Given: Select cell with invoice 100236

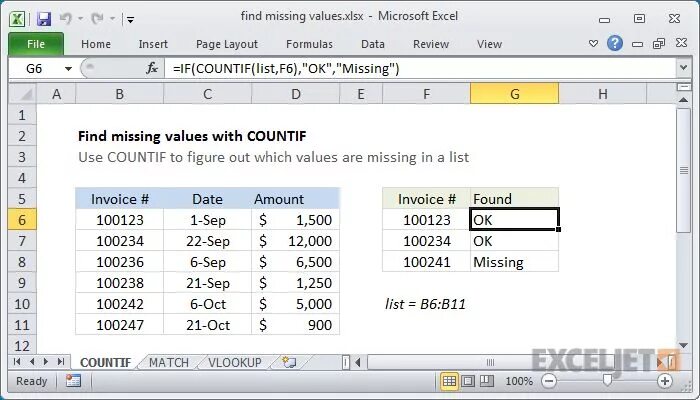Looking at the screenshot, I should pos(120,262).
